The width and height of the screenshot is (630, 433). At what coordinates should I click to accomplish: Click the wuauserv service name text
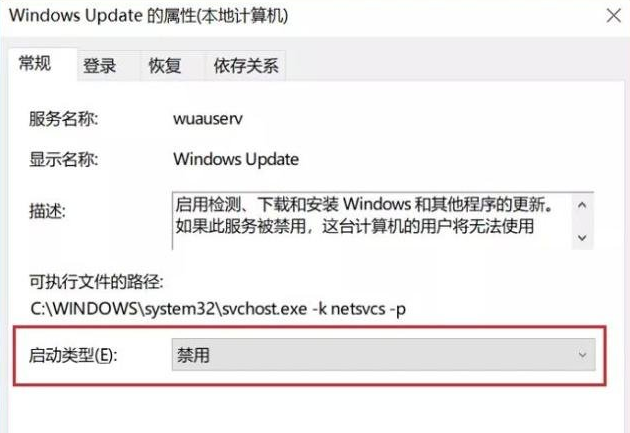click(x=208, y=119)
